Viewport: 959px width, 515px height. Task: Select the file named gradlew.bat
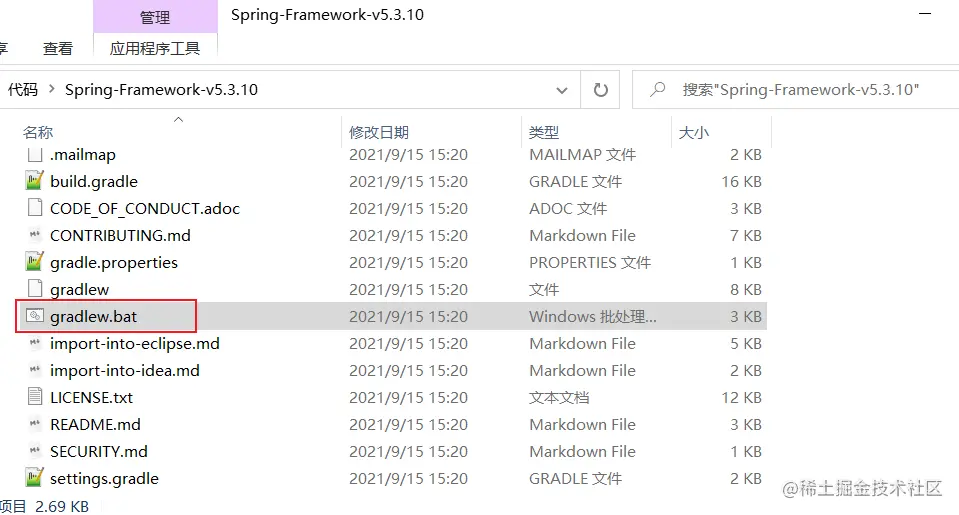pyautogui.click(x=94, y=316)
